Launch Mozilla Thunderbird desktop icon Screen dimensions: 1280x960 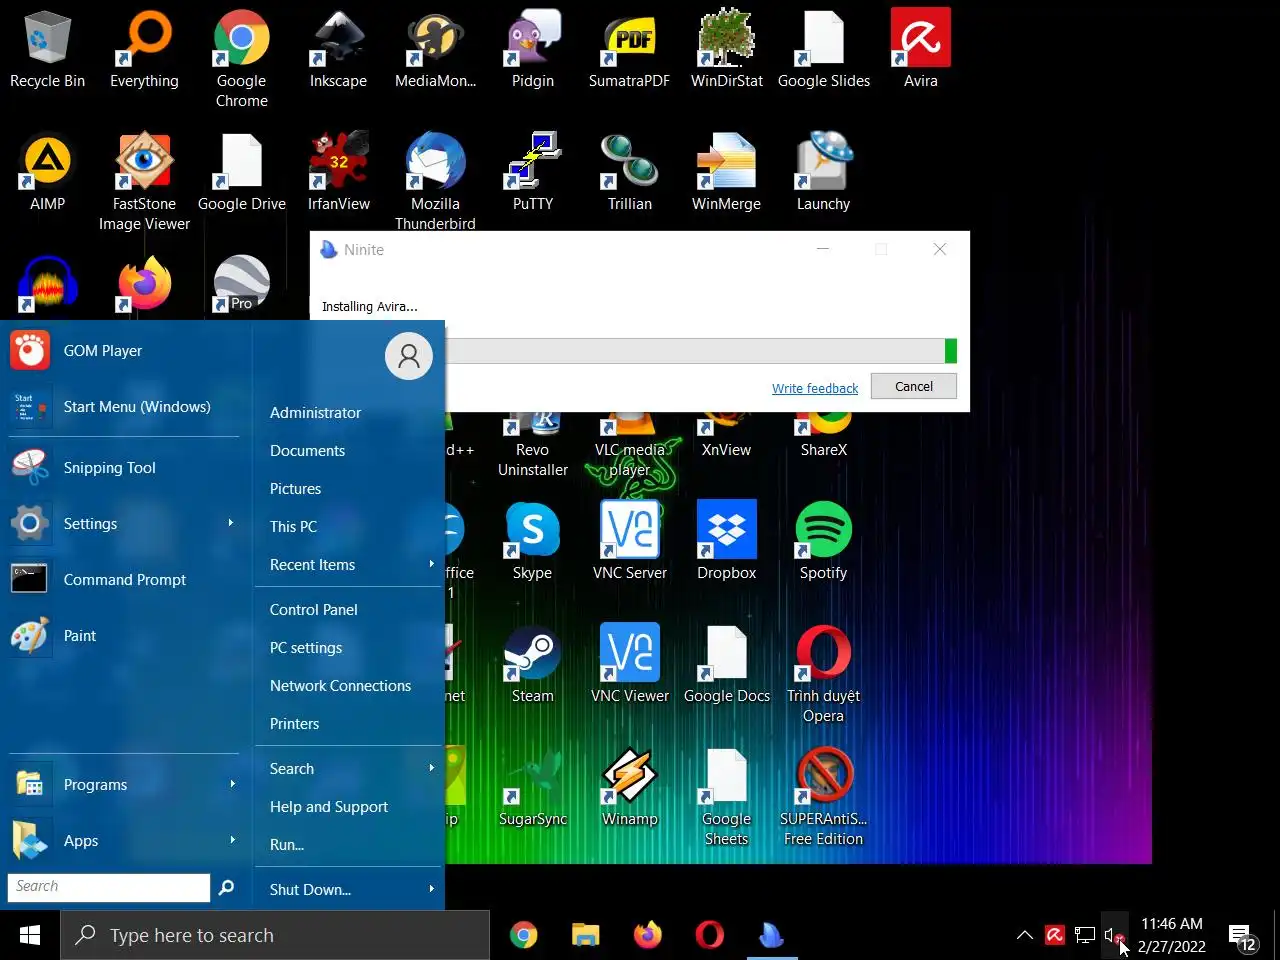(x=435, y=182)
